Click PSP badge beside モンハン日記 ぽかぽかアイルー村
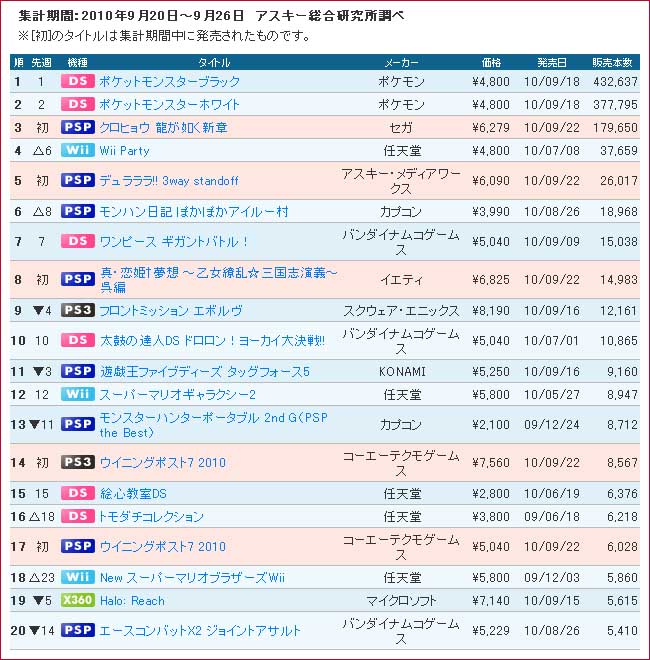This screenshot has width=650, height=660. click(78, 211)
